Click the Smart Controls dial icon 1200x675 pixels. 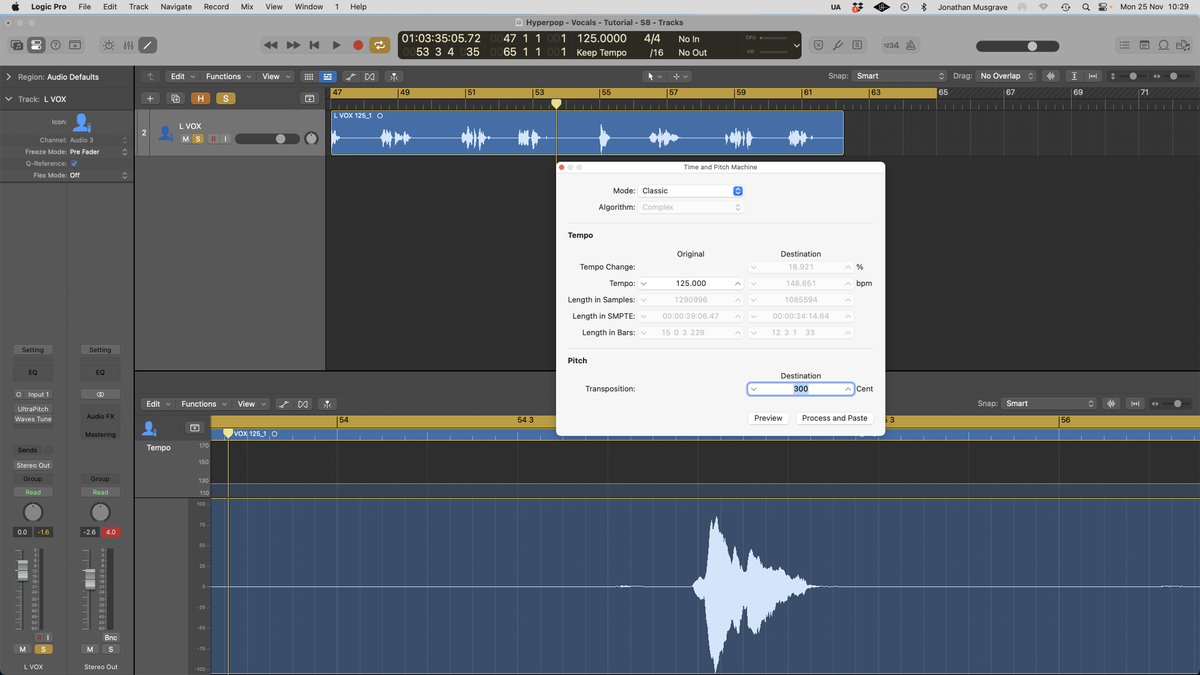pyautogui.click(x=108, y=45)
